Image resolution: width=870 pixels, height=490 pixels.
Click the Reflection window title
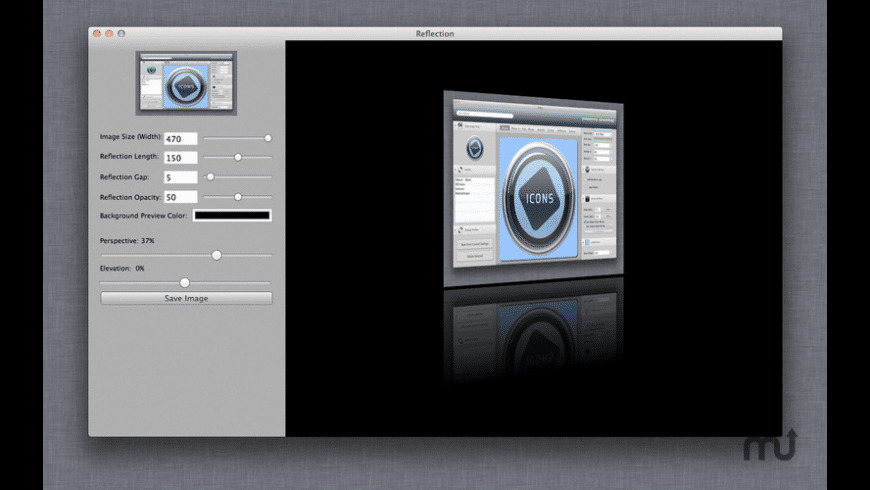(x=435, y=34)
